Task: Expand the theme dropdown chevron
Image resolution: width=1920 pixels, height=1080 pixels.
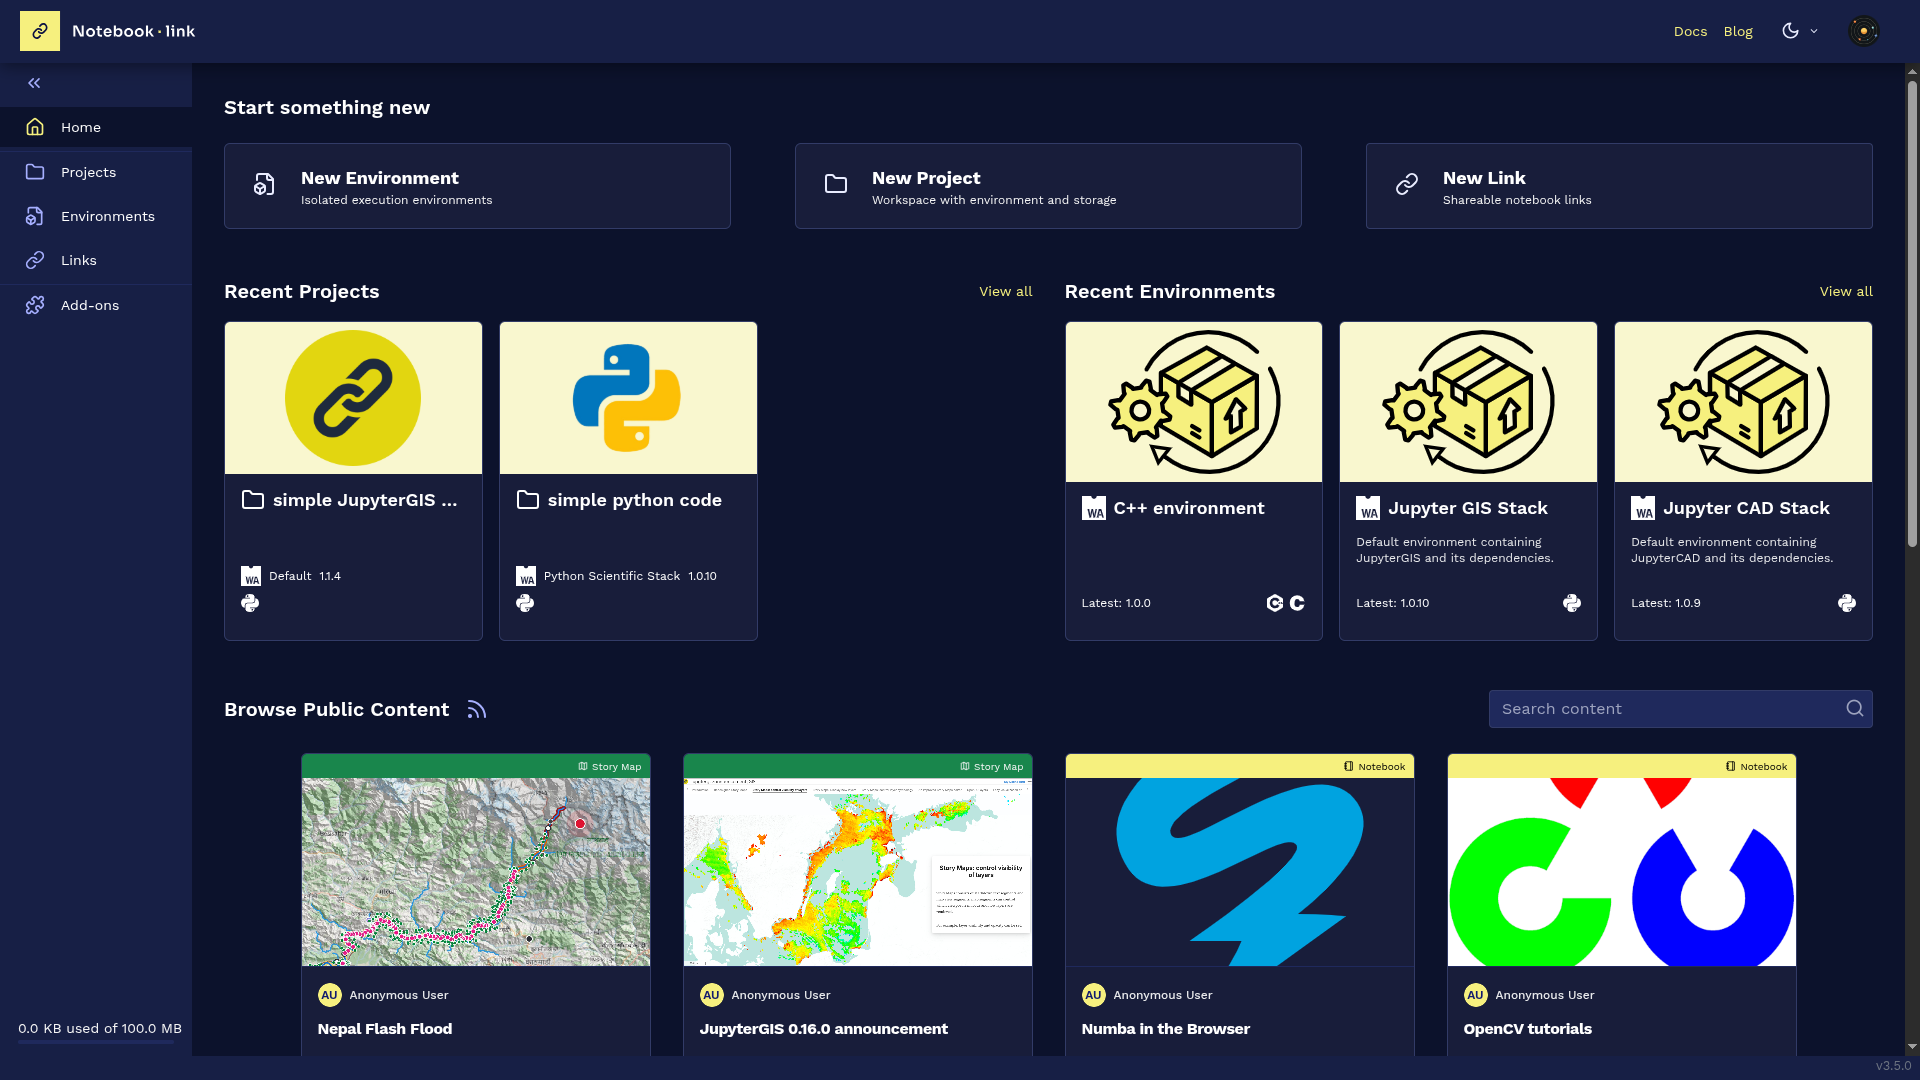Action: pos(1814,31)
